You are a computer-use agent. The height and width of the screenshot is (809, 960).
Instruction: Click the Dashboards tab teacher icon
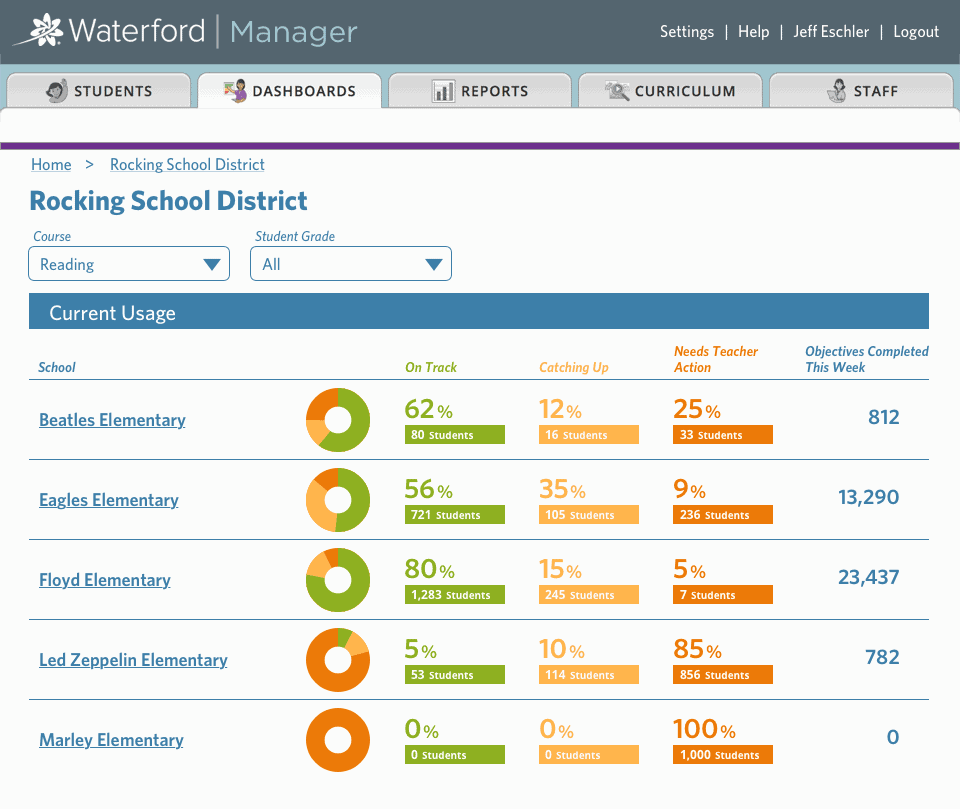[235, 91]
